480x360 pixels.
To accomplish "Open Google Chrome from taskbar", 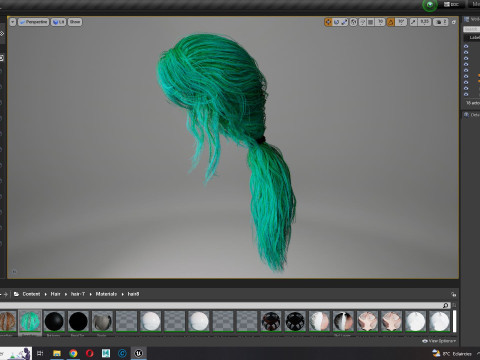I will click(73, 353).
